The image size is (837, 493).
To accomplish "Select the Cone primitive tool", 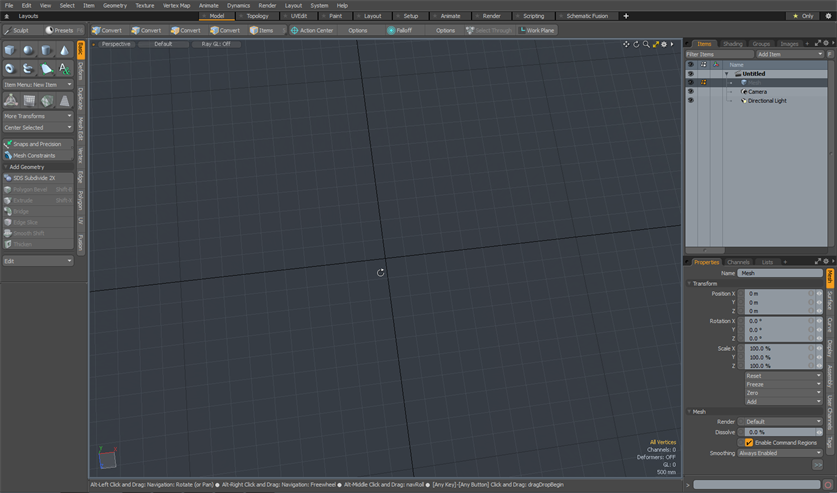I will [64, 50].
